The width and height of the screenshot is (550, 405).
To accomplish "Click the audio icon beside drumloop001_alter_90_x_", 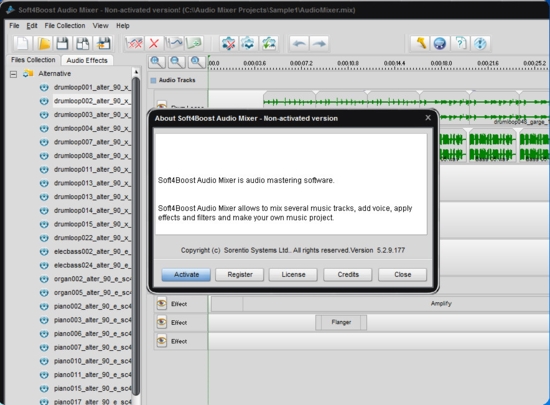I will pos(44,87).
